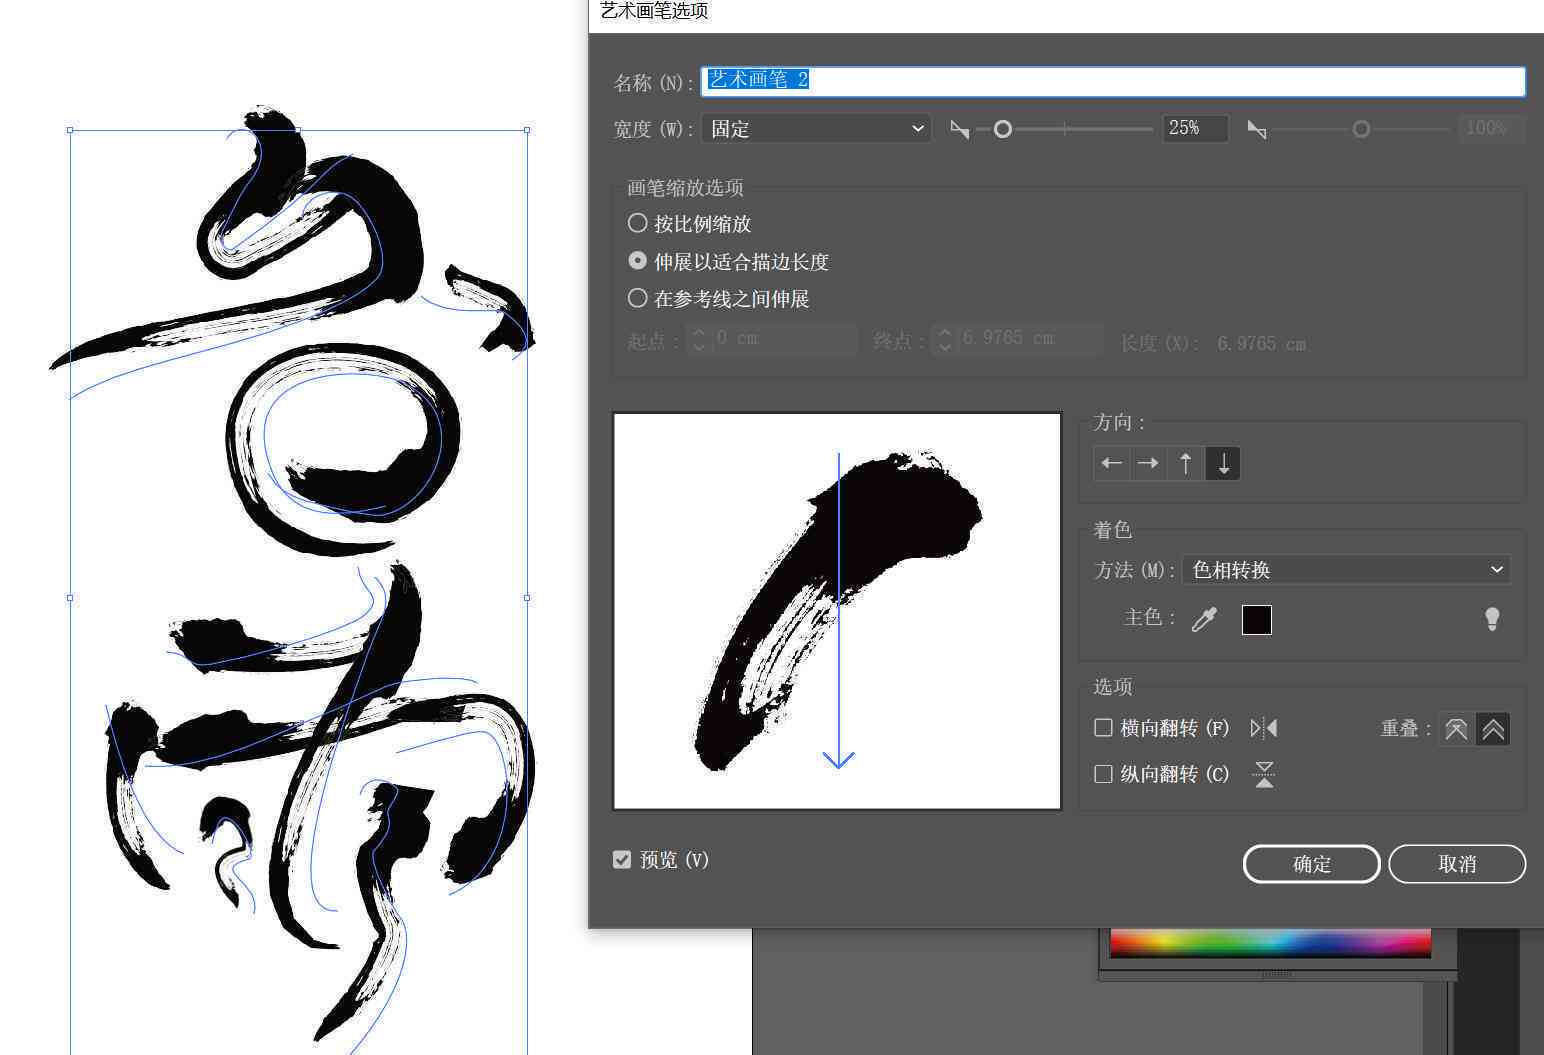Click the brush stroke preview thumbnail
This screenshot has width=1544, height=1055.
837,611
